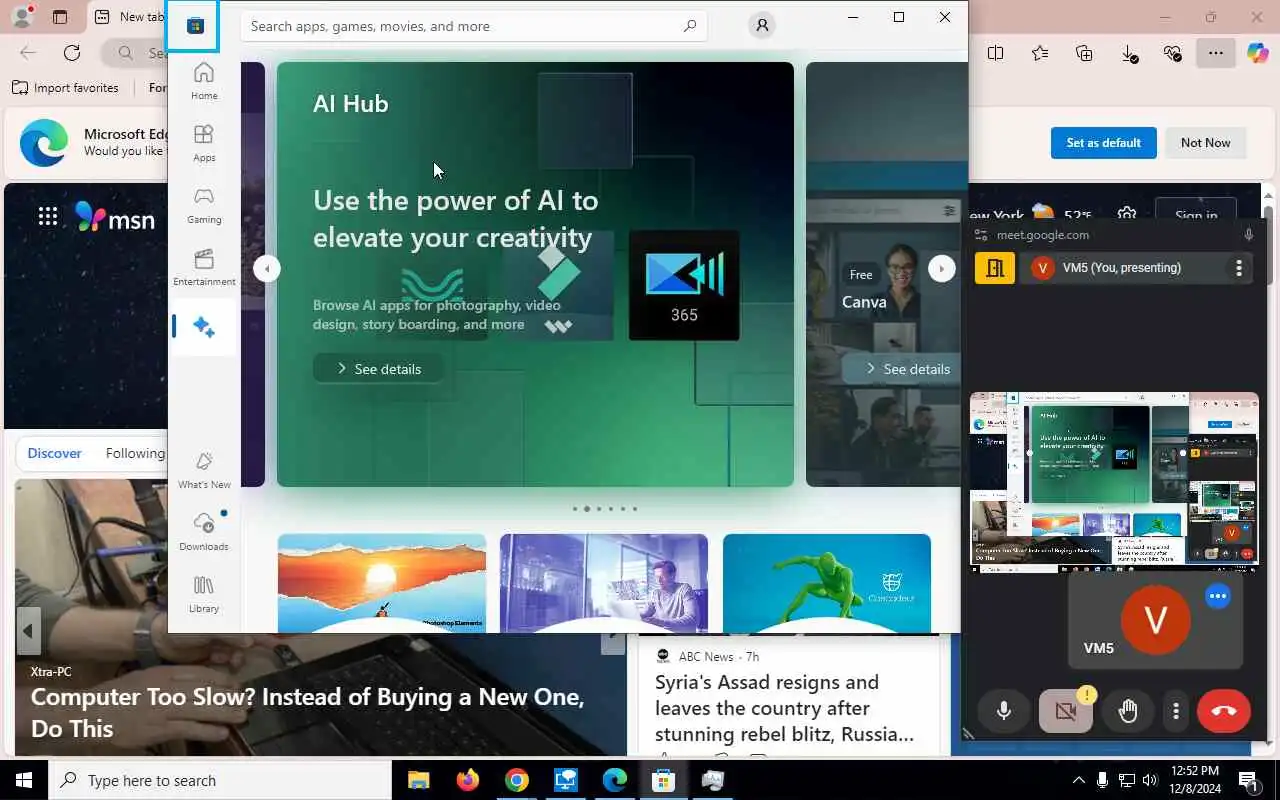Open site info icon beside meet.google.com

pyautogui.click(x=981, y=236)
